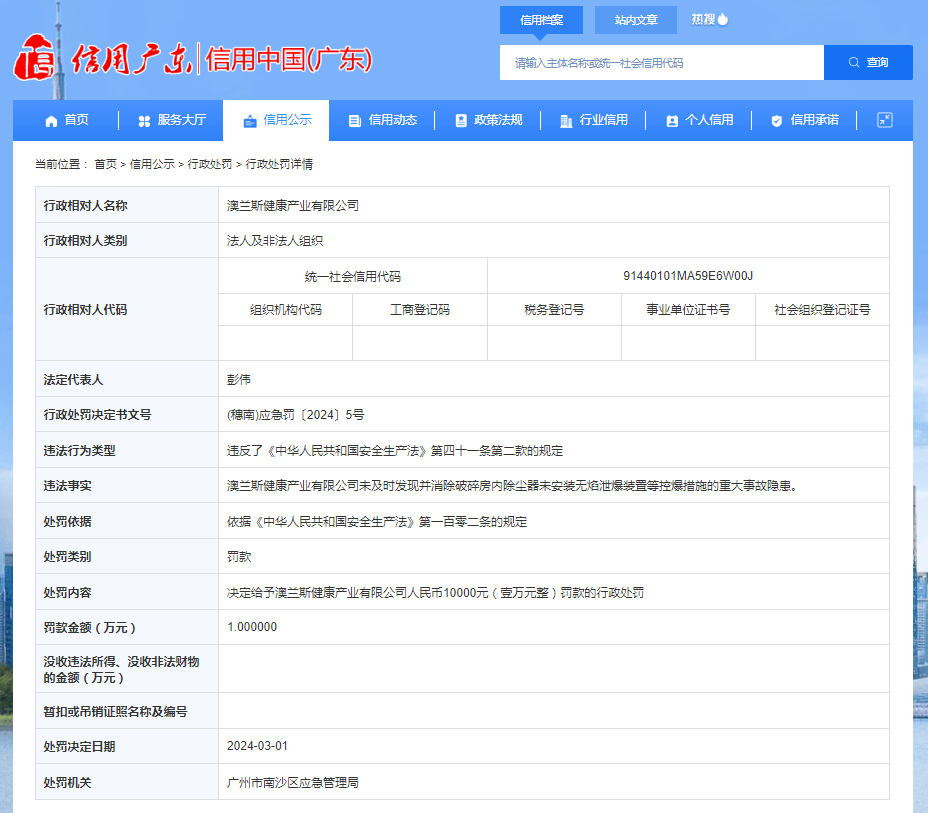Click the 处罚内容 decision text
This screenshot has height=813, width=928.
436,592
